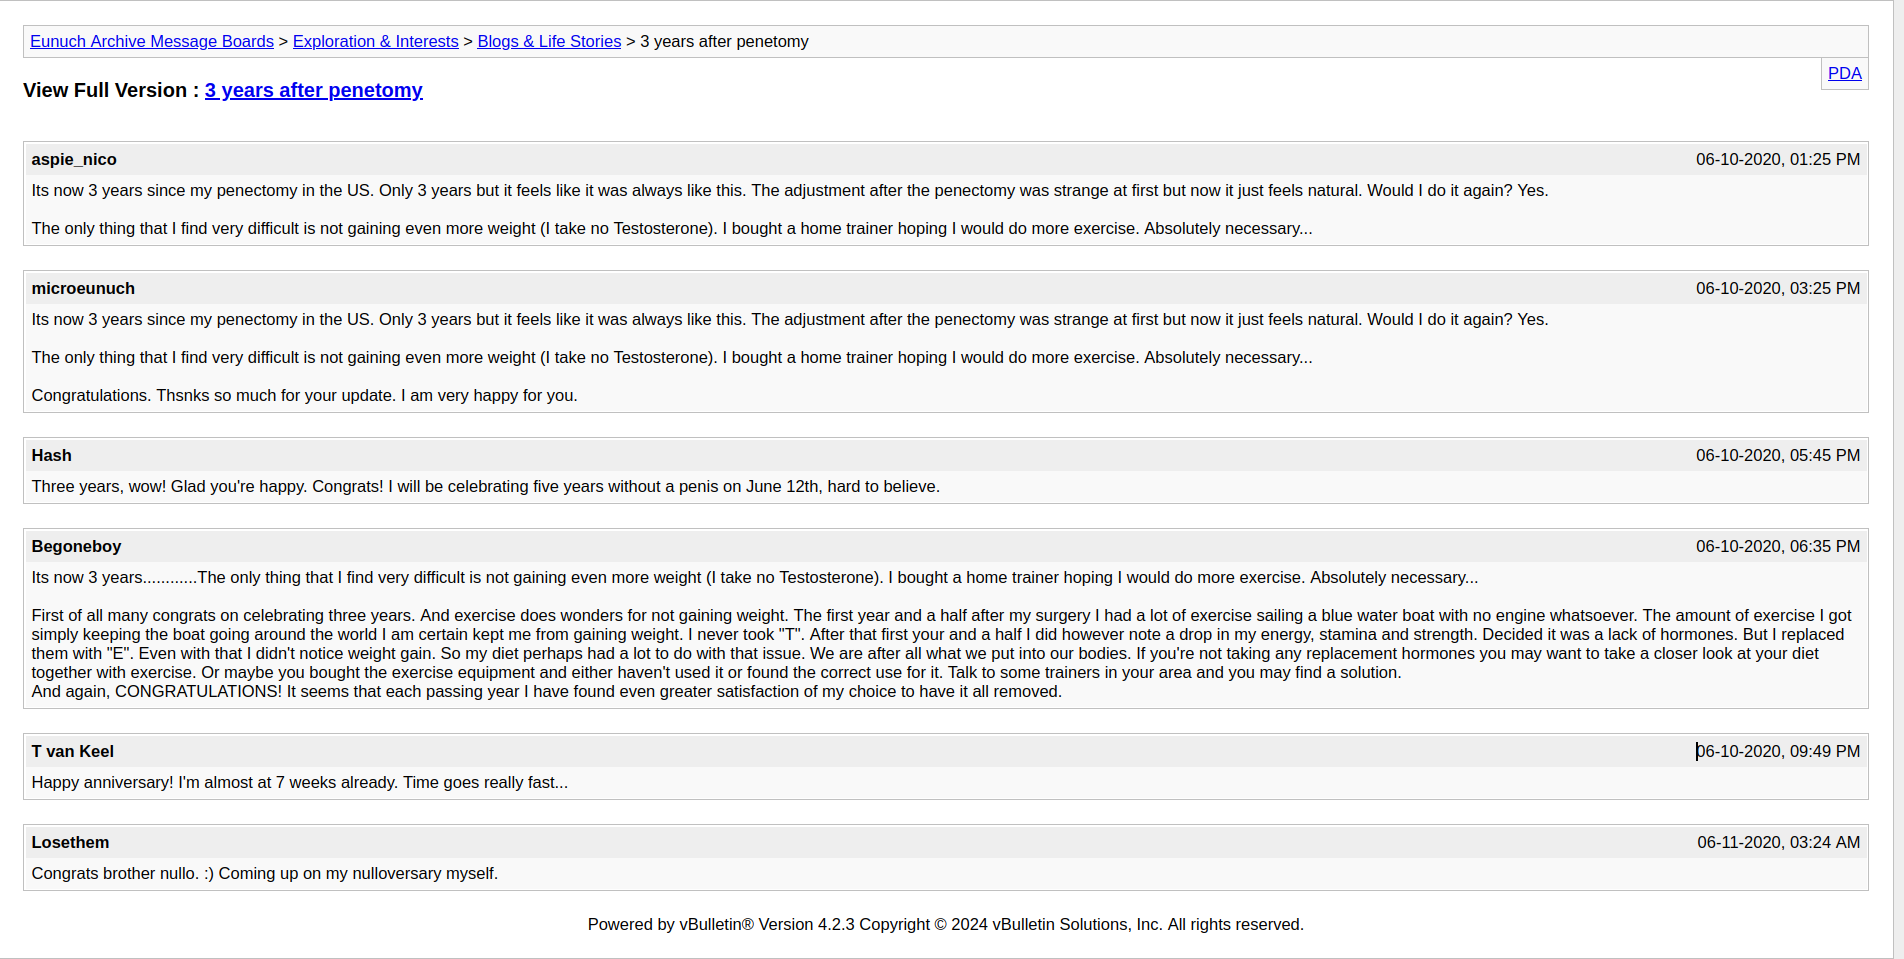
Task: Open full version link '3 years after penetomy'
Action: point(313,90)
